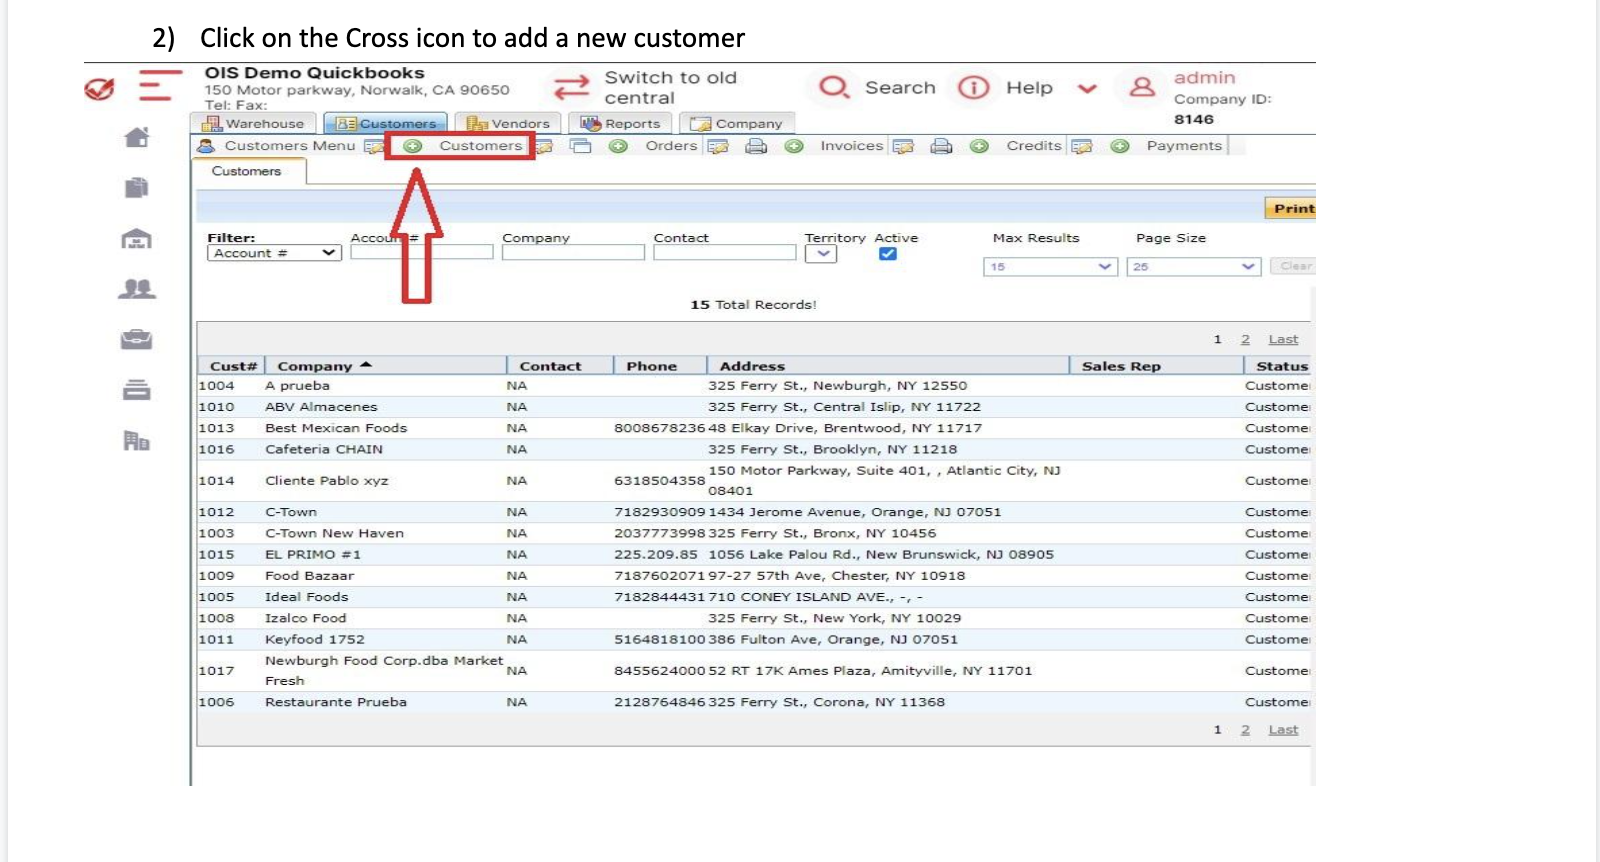Open the Briefcase sidebar icon
This screenshot has width=1600, height=862.
tap(136, 340)
